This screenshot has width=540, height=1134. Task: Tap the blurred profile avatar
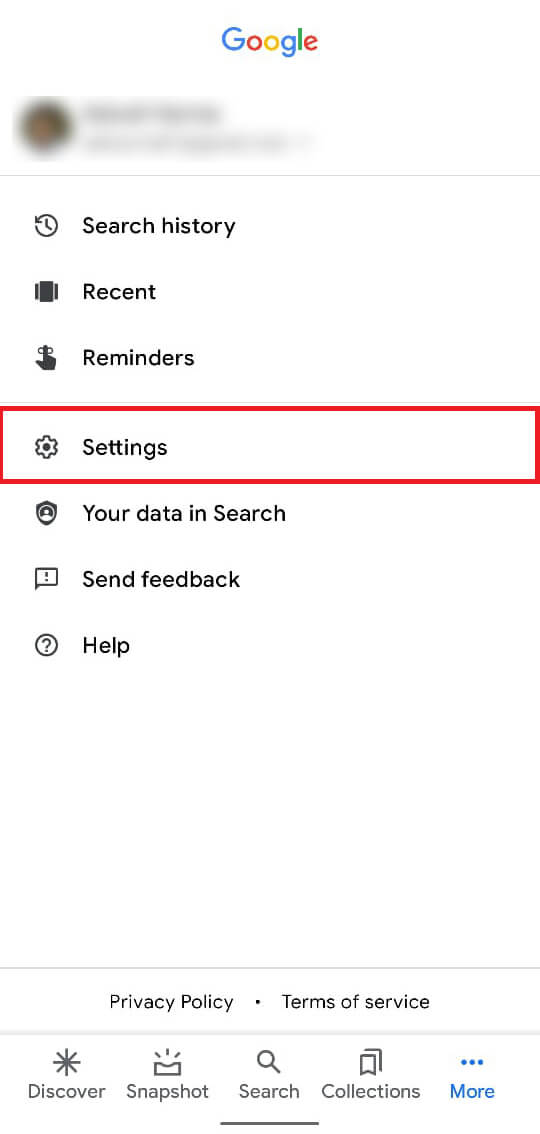47,128
